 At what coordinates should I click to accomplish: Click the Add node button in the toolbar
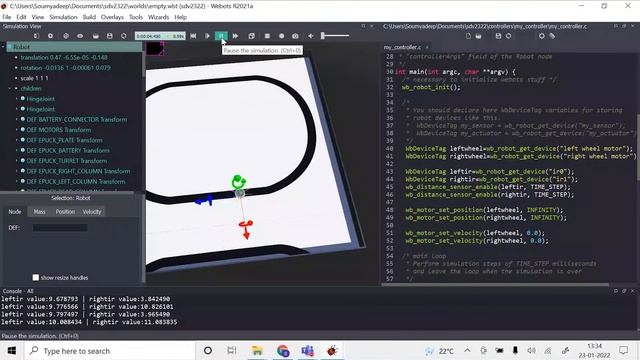pos(50,36)
